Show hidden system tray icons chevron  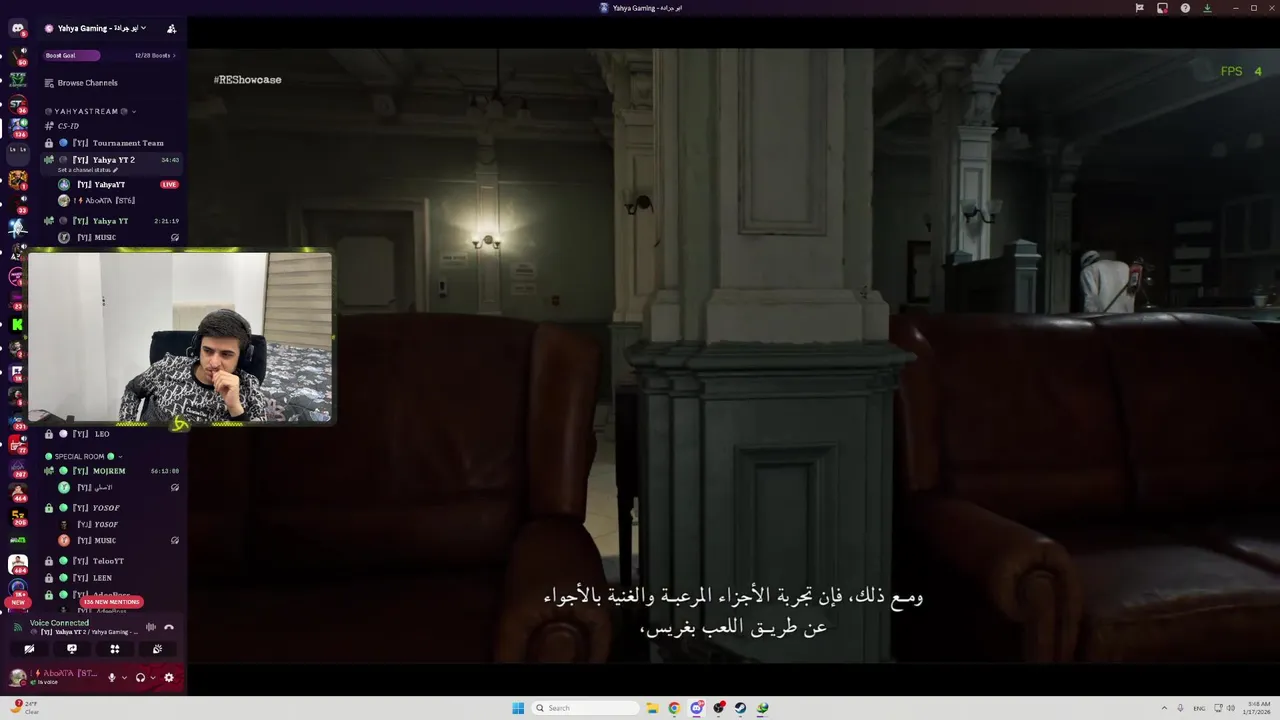tap(1165, 708)
